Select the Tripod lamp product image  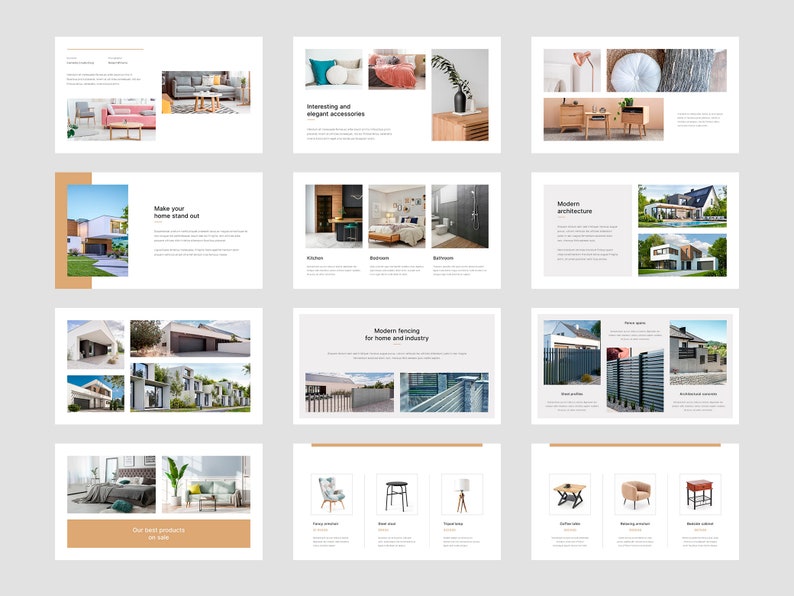point(462,495)
